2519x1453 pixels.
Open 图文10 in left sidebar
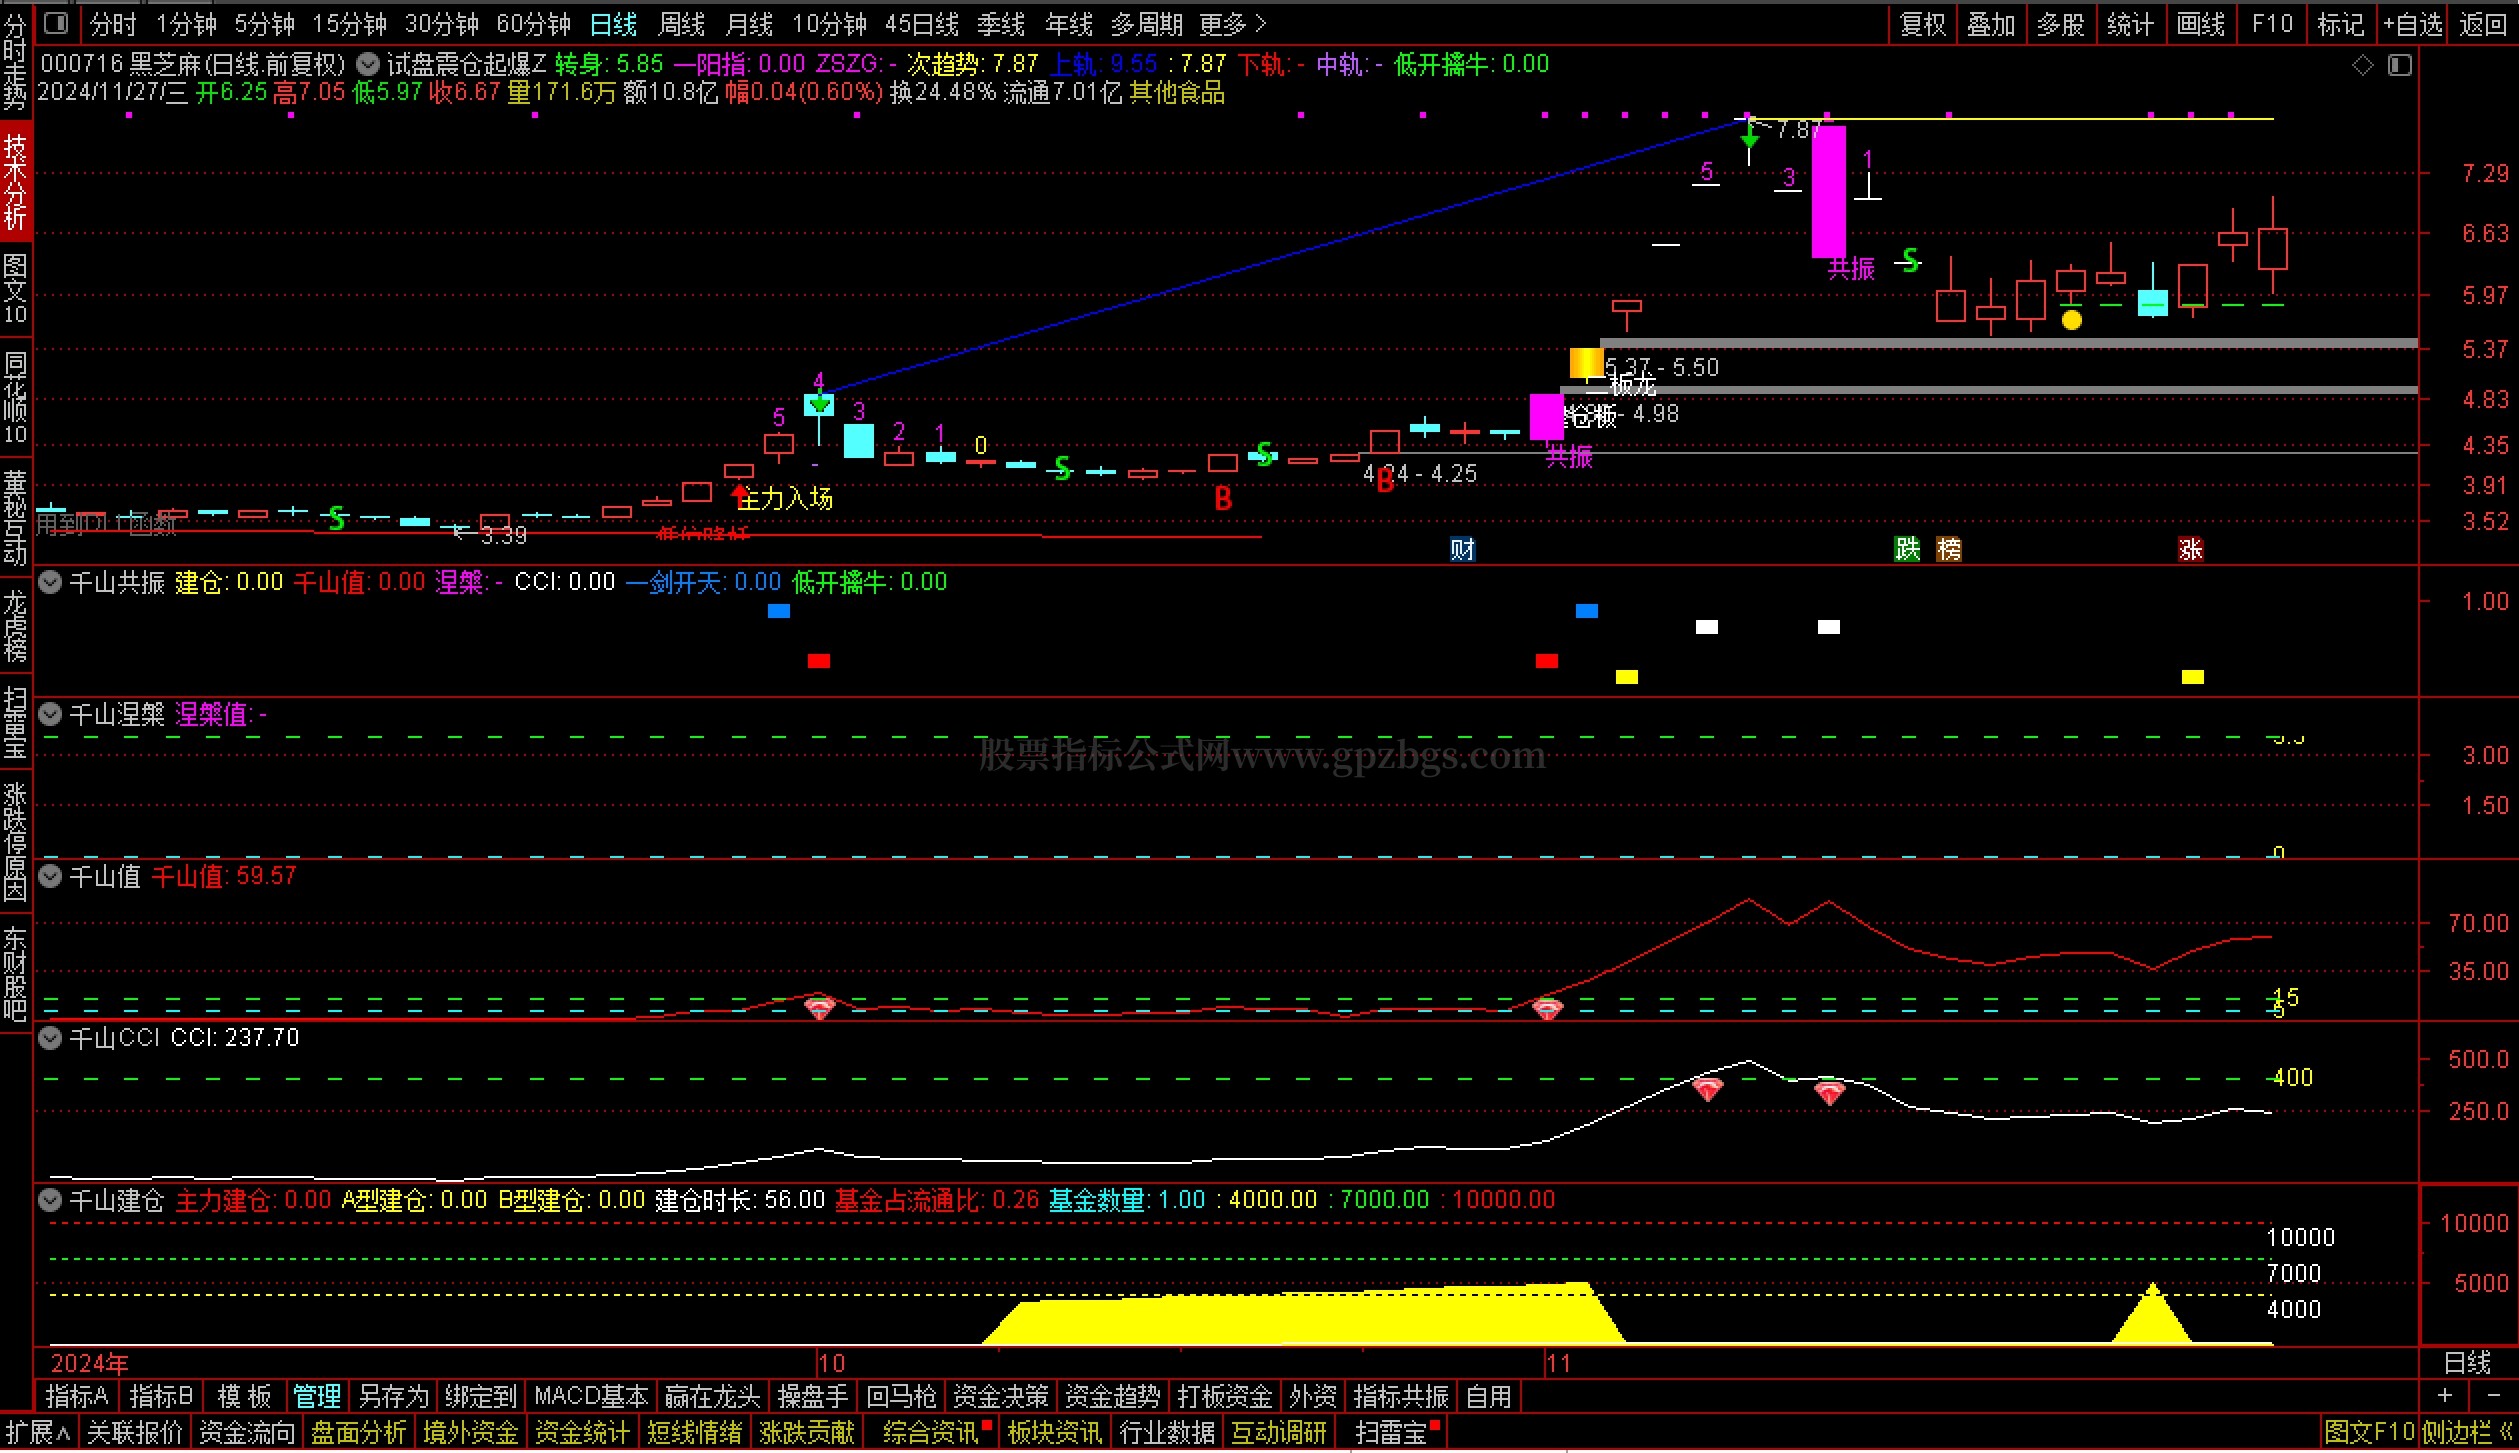pyautogui.click(x=15, y=288)
